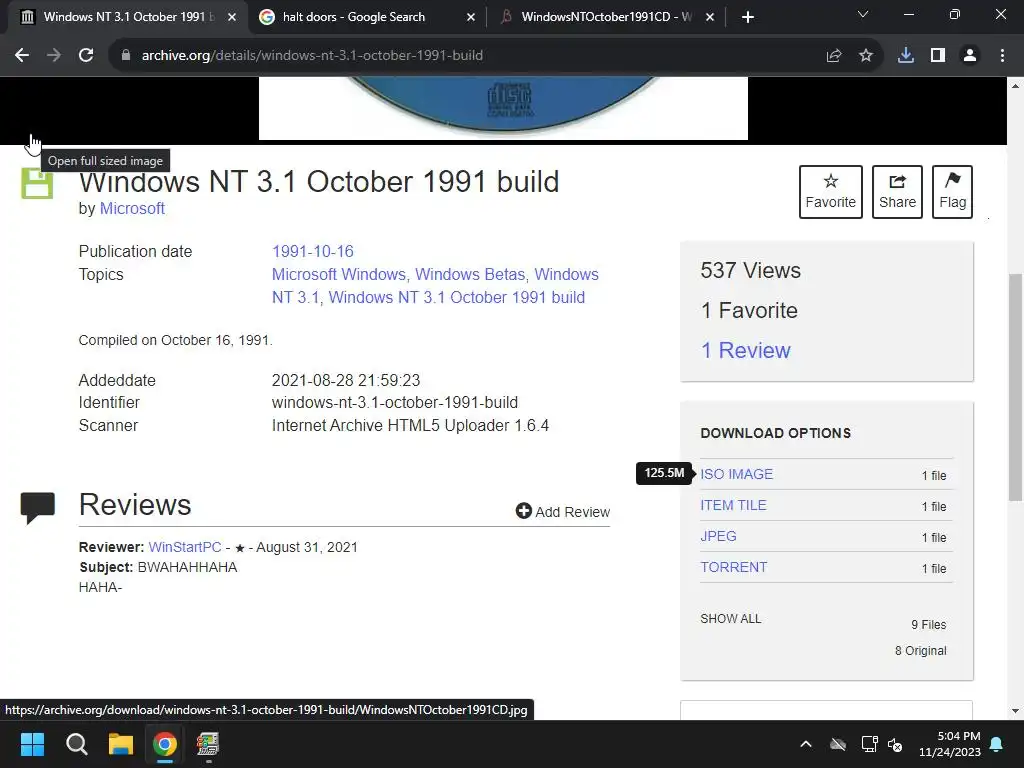
Task: Open the 1991-10-16 publication date link
Action: 313,251
